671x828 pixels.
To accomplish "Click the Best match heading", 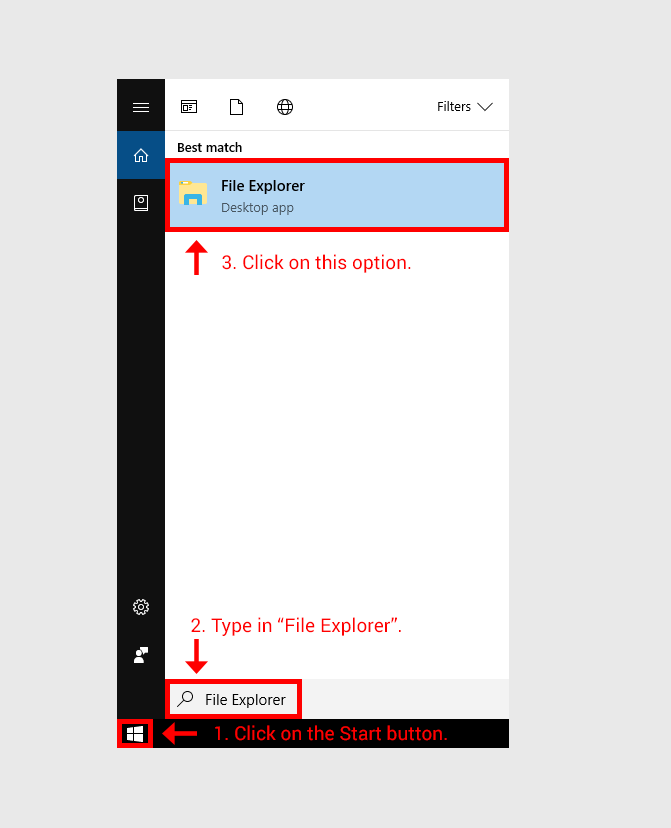I will [x=210, y=147].
